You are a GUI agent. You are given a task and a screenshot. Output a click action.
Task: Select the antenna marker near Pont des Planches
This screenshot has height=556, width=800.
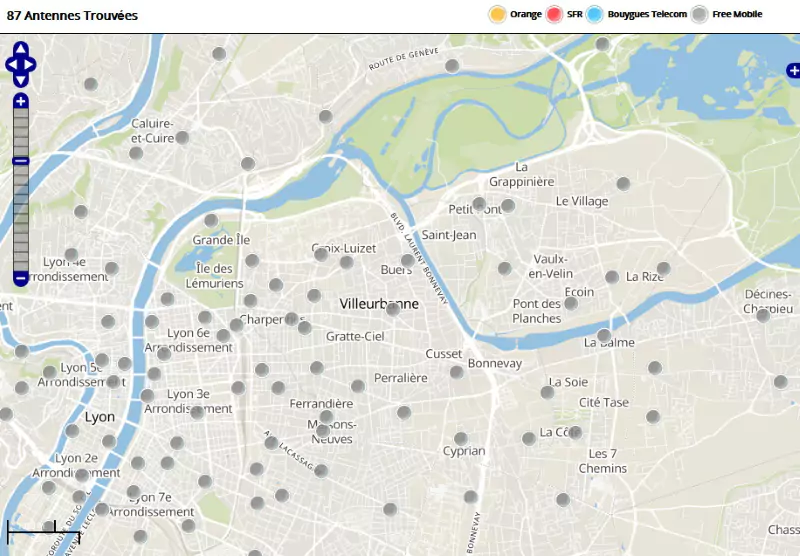571,303
